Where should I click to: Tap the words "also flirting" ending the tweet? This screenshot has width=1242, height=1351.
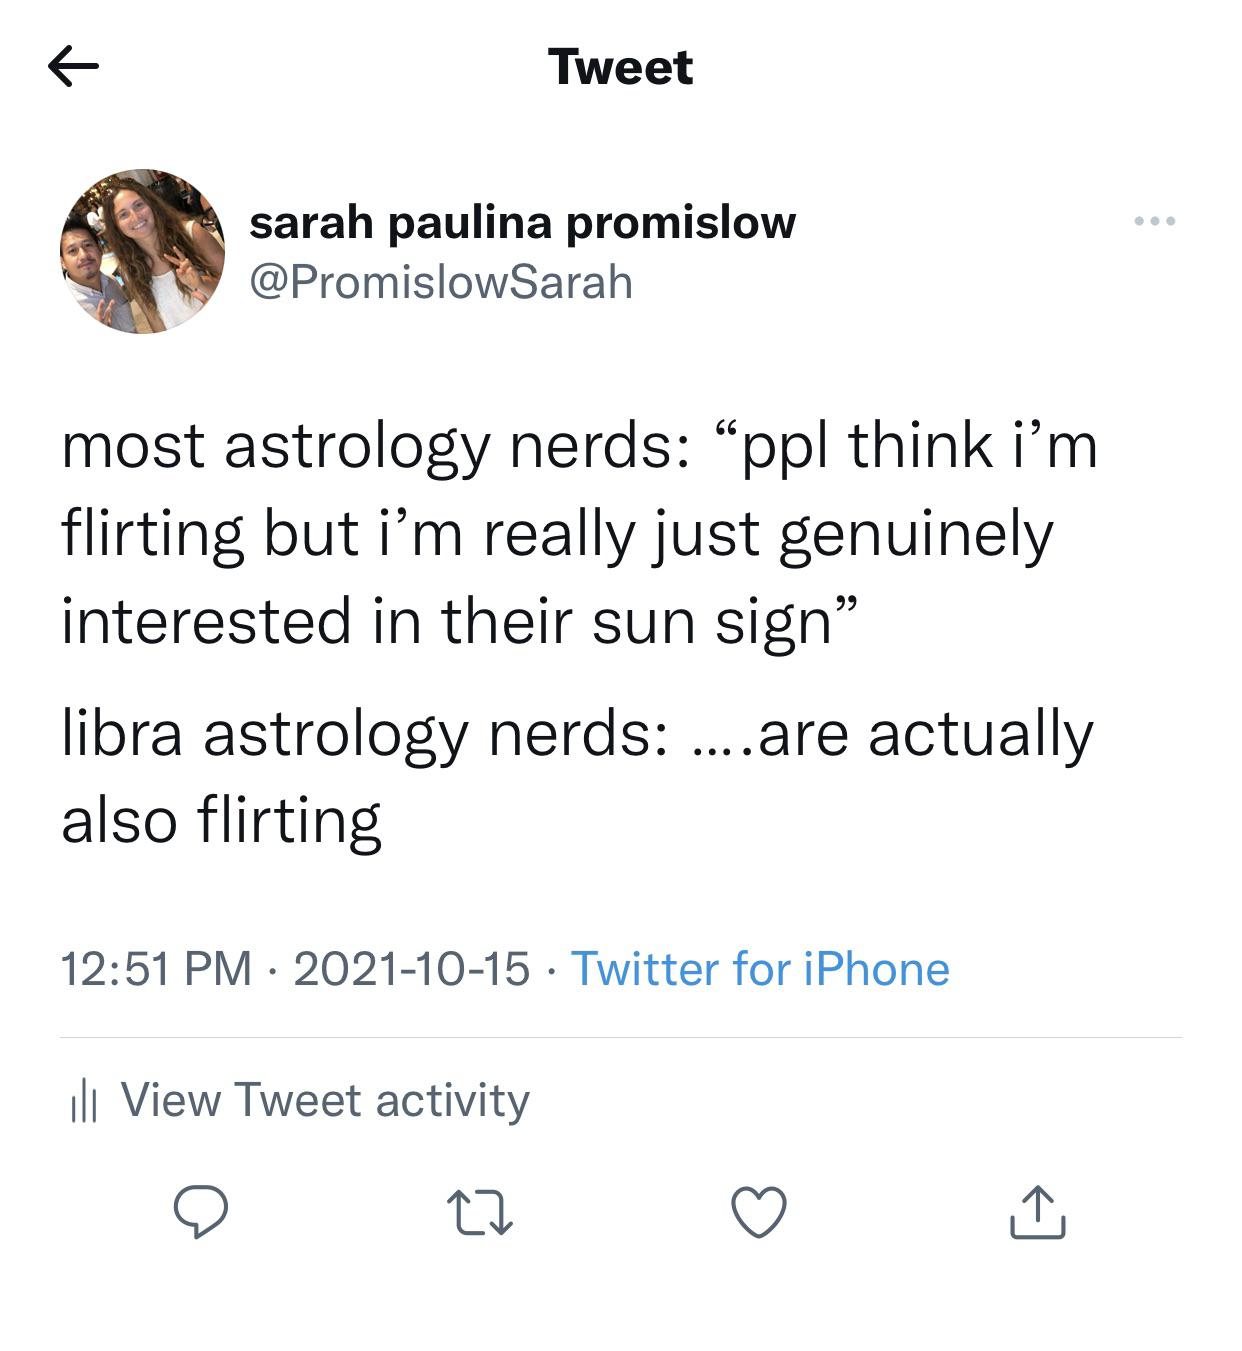coord(221,821)
